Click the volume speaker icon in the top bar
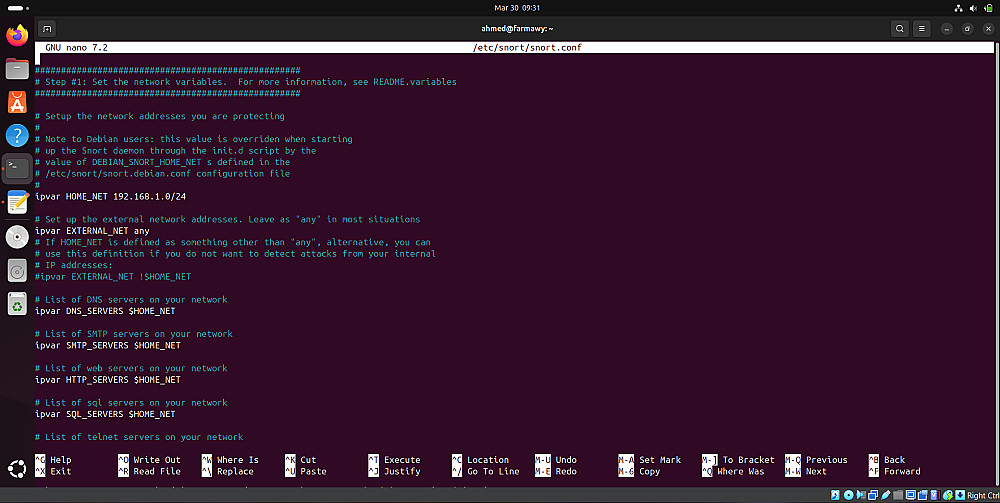 [973, 8]
